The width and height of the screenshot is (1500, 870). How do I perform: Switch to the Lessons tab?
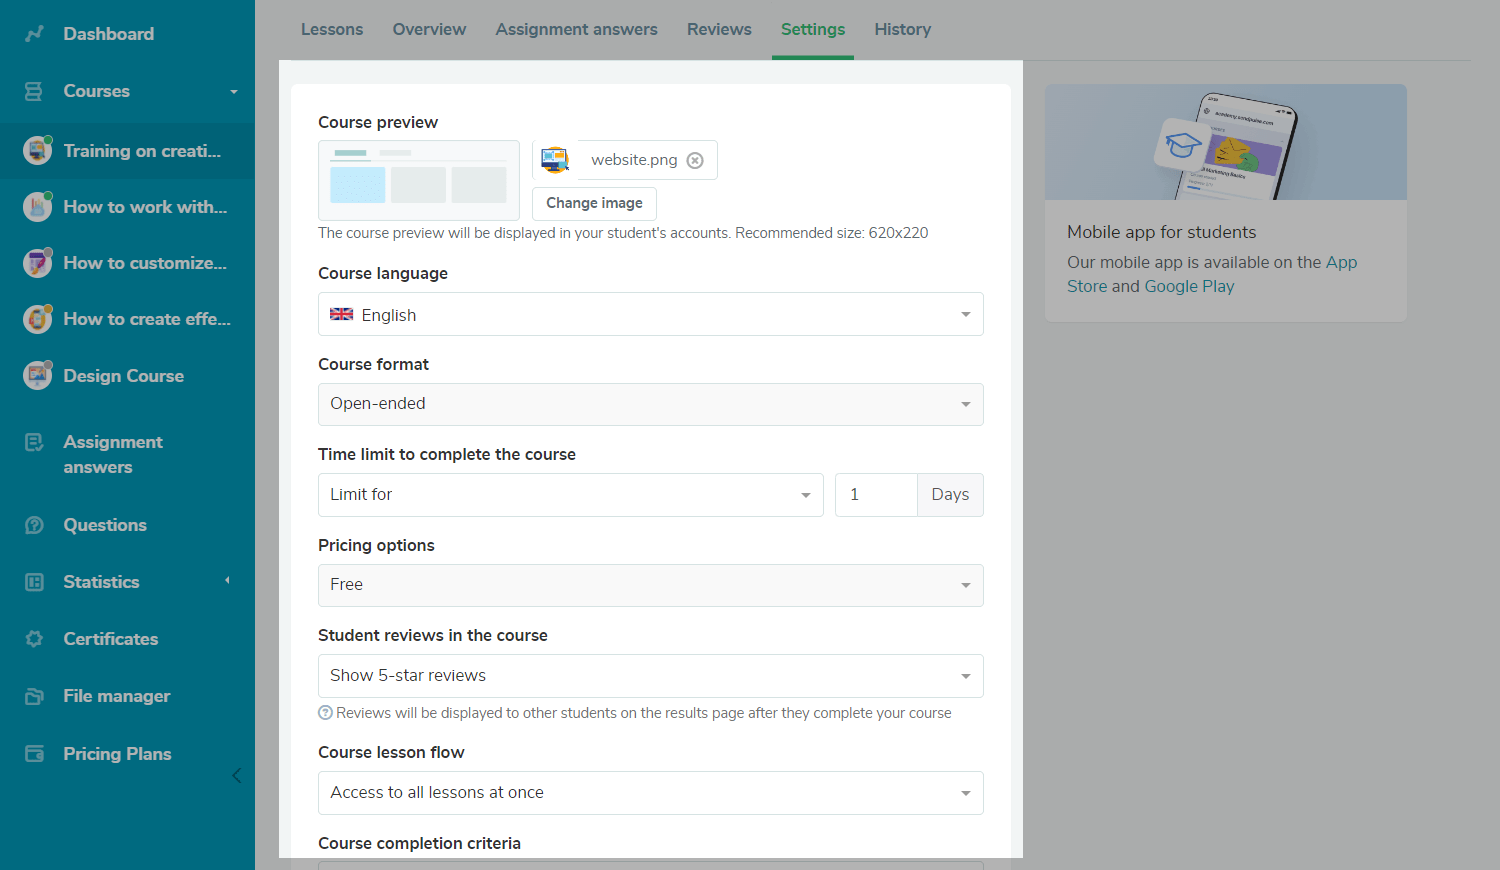click(332, 30)
